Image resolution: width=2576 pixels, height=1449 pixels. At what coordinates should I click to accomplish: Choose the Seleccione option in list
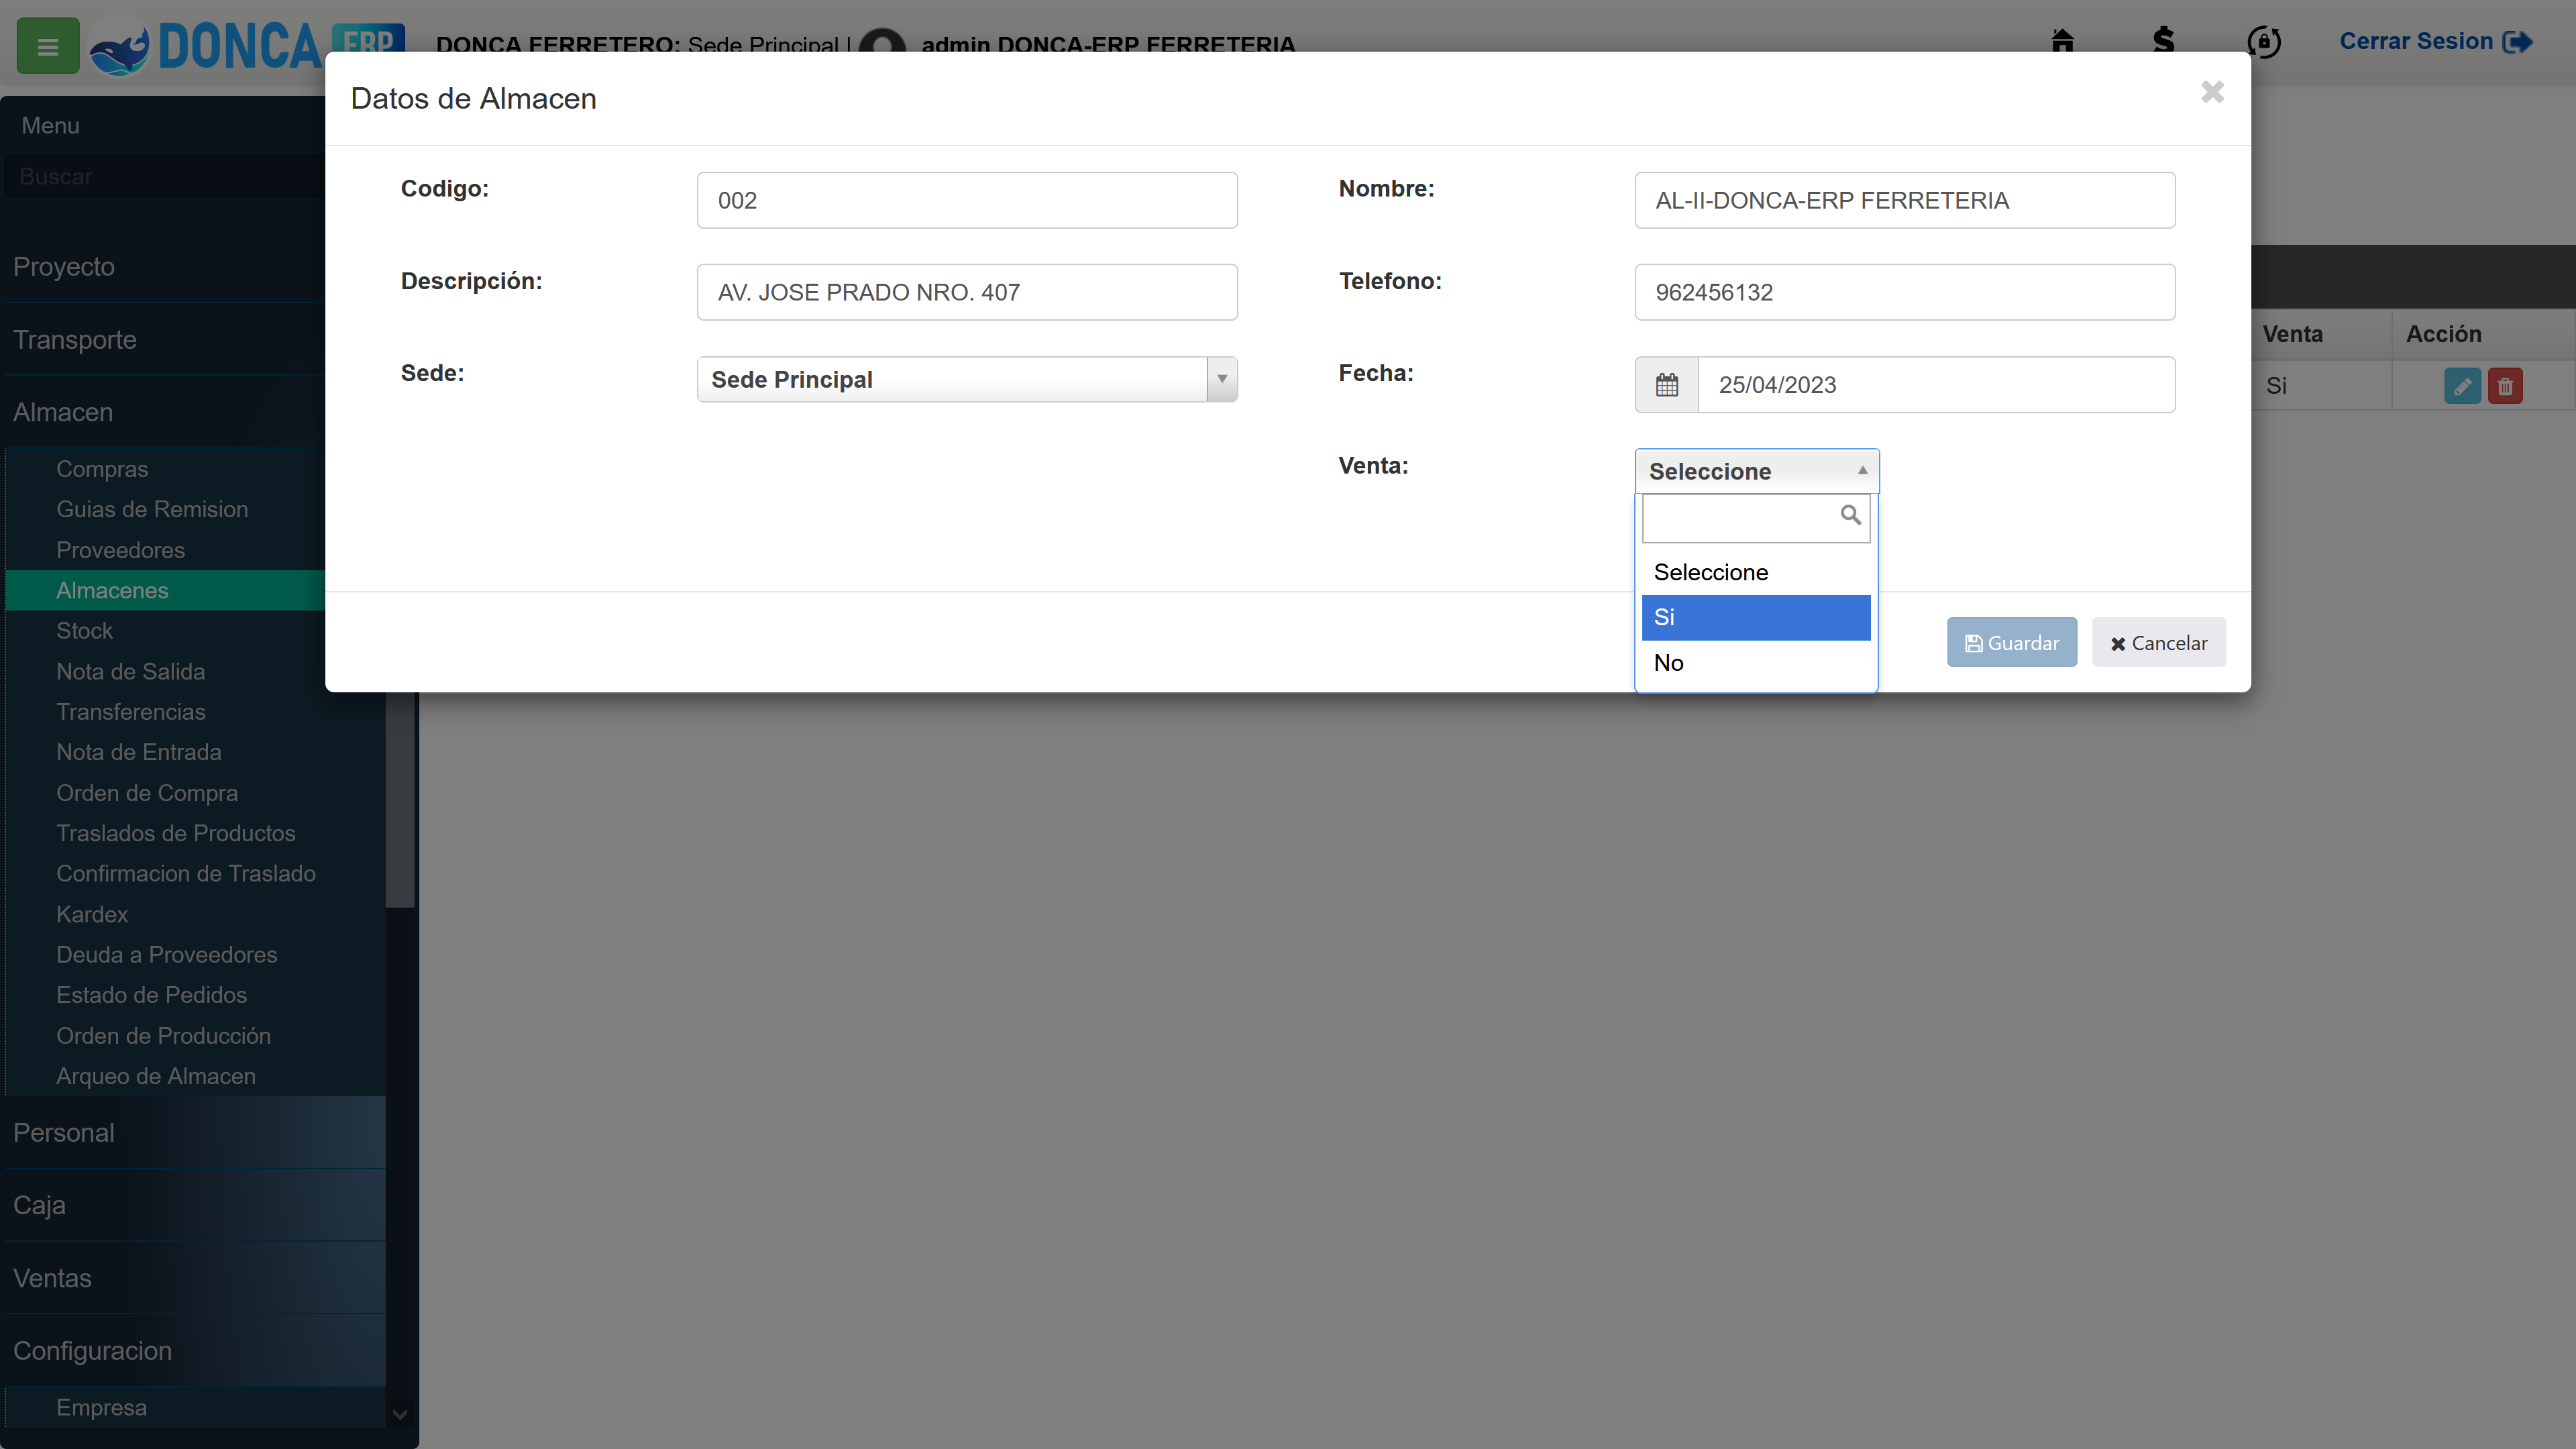pos(1756,572)
